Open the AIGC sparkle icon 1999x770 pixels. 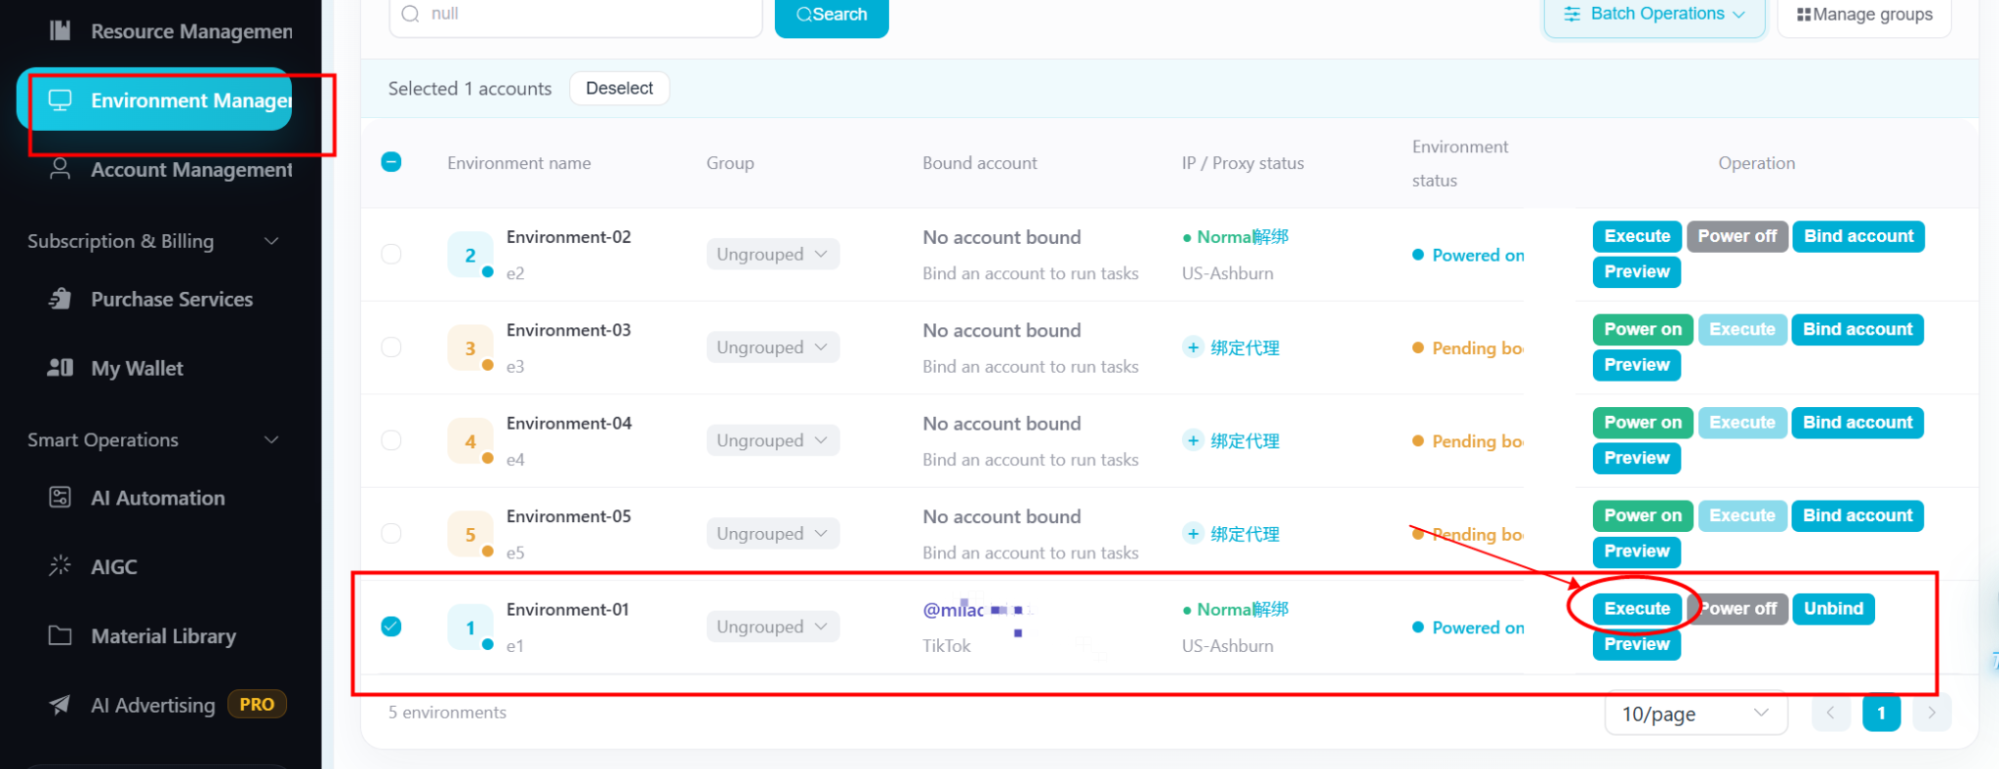(60, 566)
